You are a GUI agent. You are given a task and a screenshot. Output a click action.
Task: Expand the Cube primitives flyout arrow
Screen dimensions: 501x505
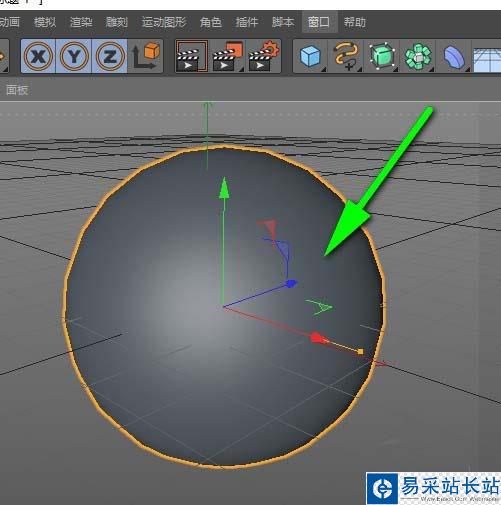click(x=323, y=69)
